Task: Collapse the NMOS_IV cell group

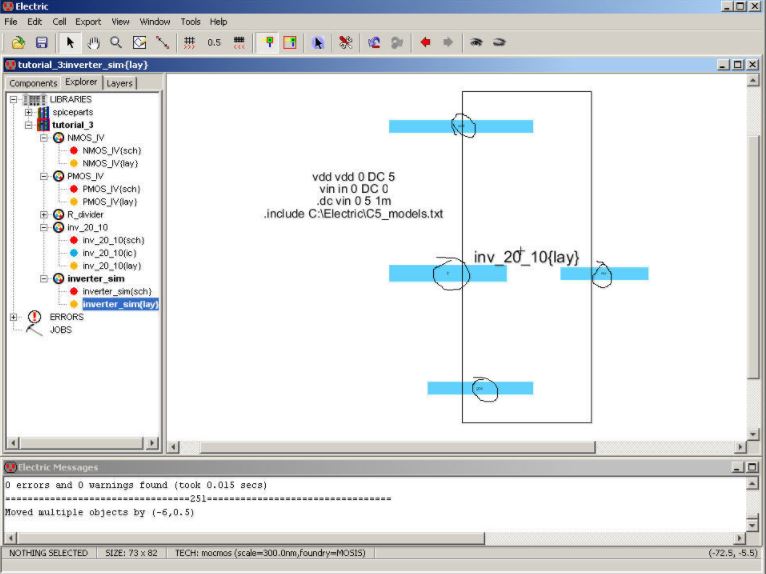Action: (44, 137)
